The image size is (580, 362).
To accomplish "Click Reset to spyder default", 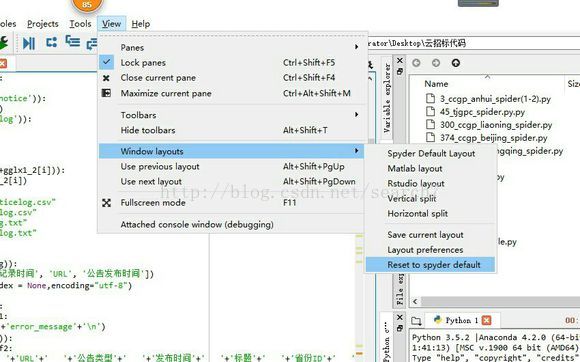I will tap(431, 265).
